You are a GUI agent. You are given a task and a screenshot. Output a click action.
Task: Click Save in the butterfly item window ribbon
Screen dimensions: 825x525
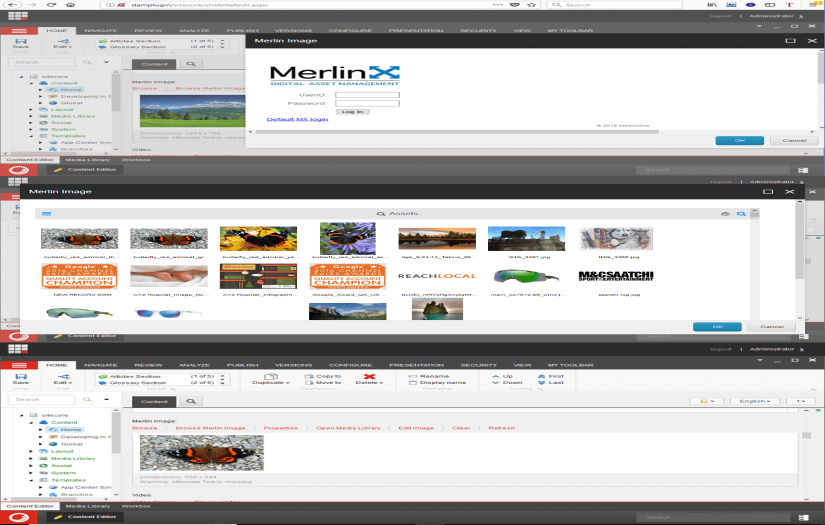[x=21, y=379]
